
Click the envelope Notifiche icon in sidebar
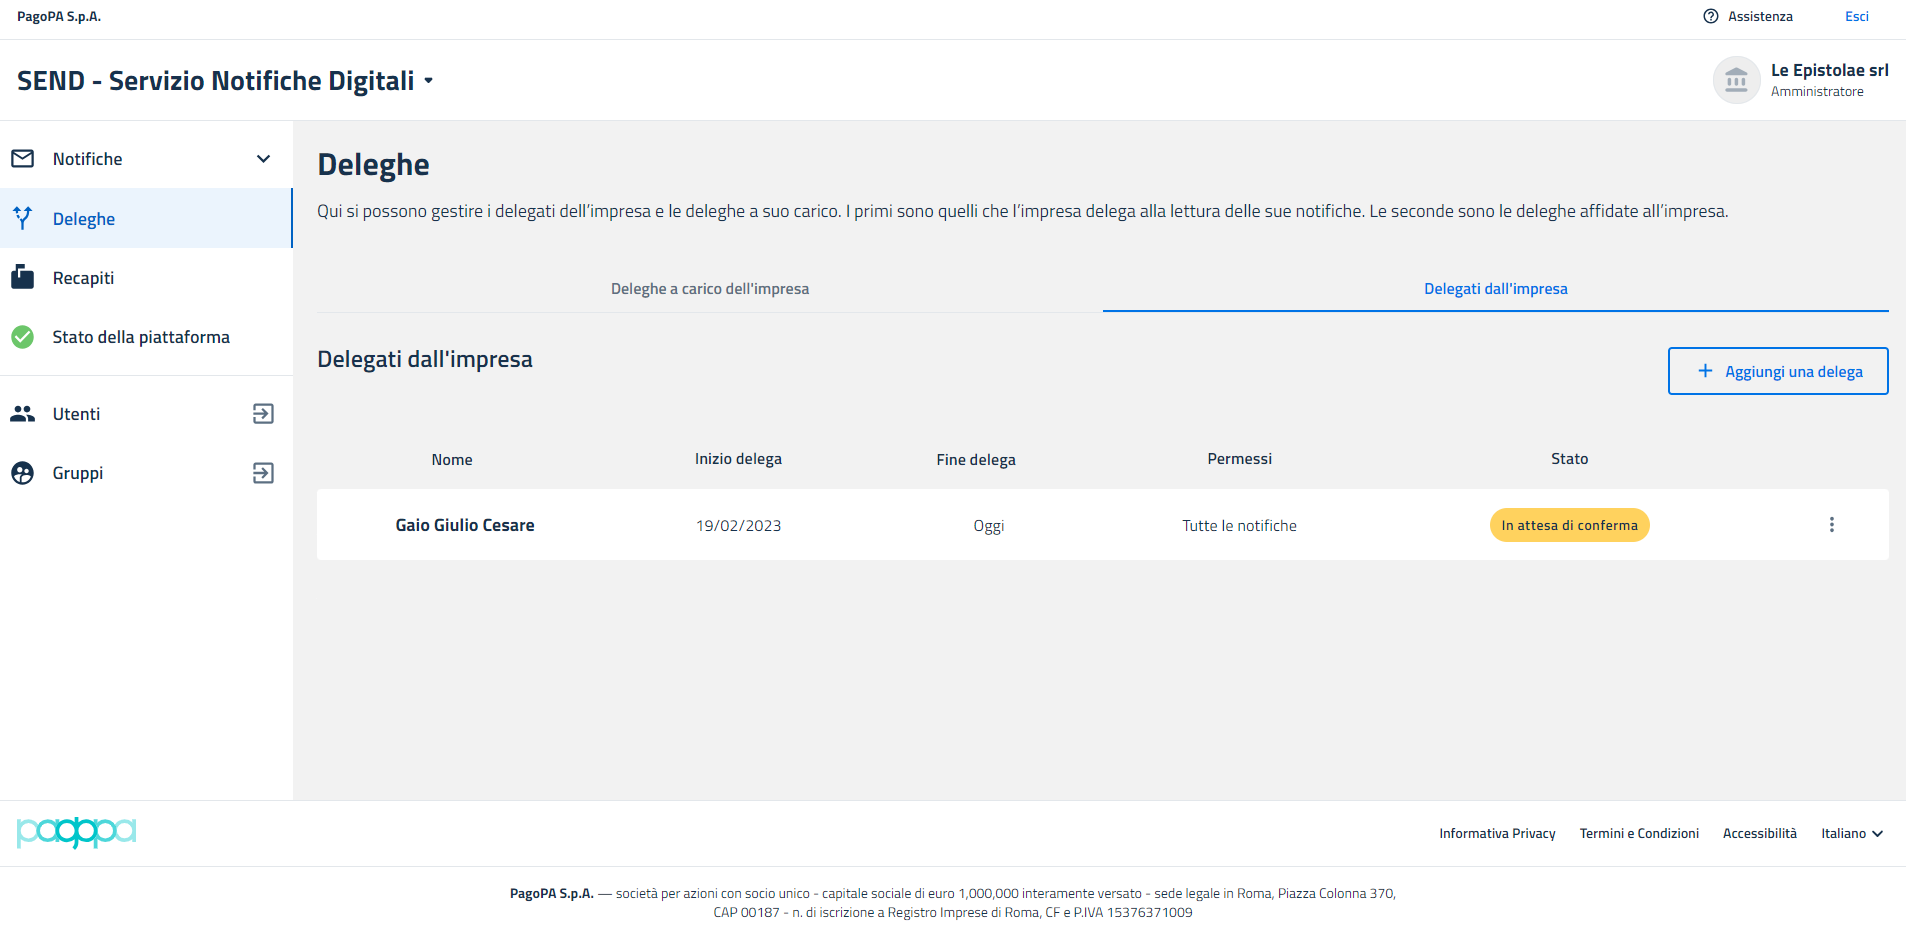[22, 159]
